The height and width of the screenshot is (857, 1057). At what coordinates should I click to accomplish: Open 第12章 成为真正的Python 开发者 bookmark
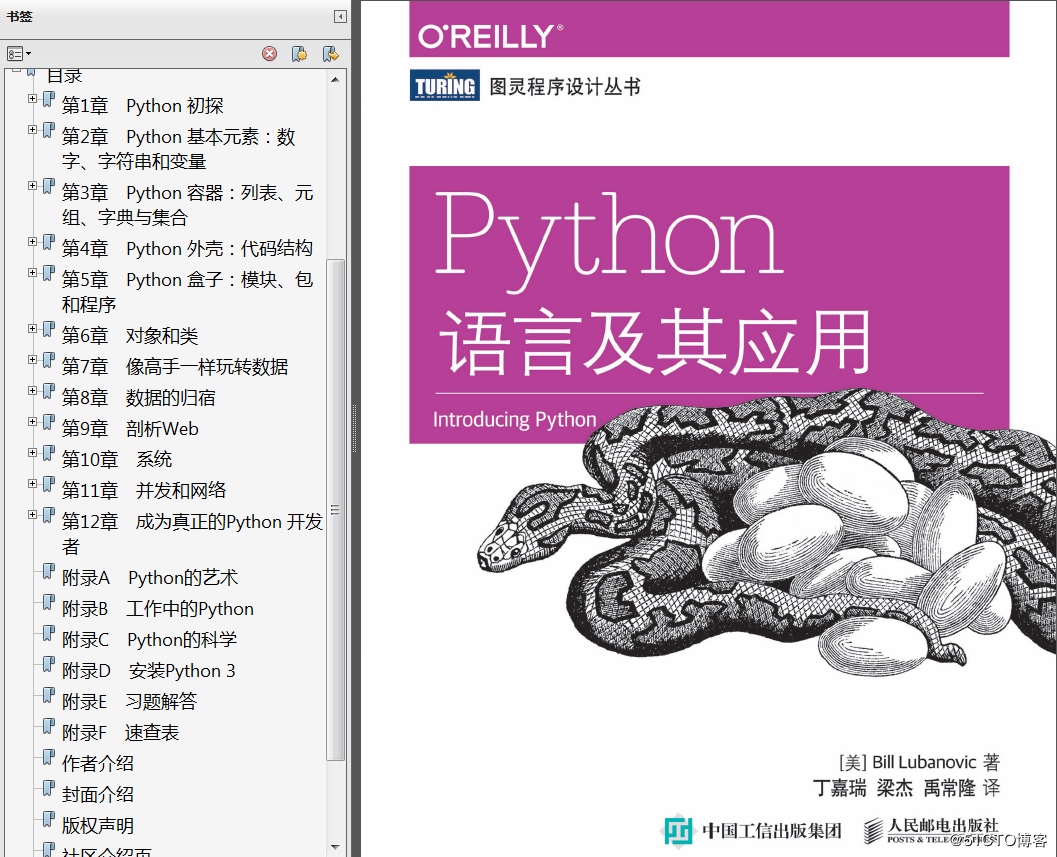(192, 534)
